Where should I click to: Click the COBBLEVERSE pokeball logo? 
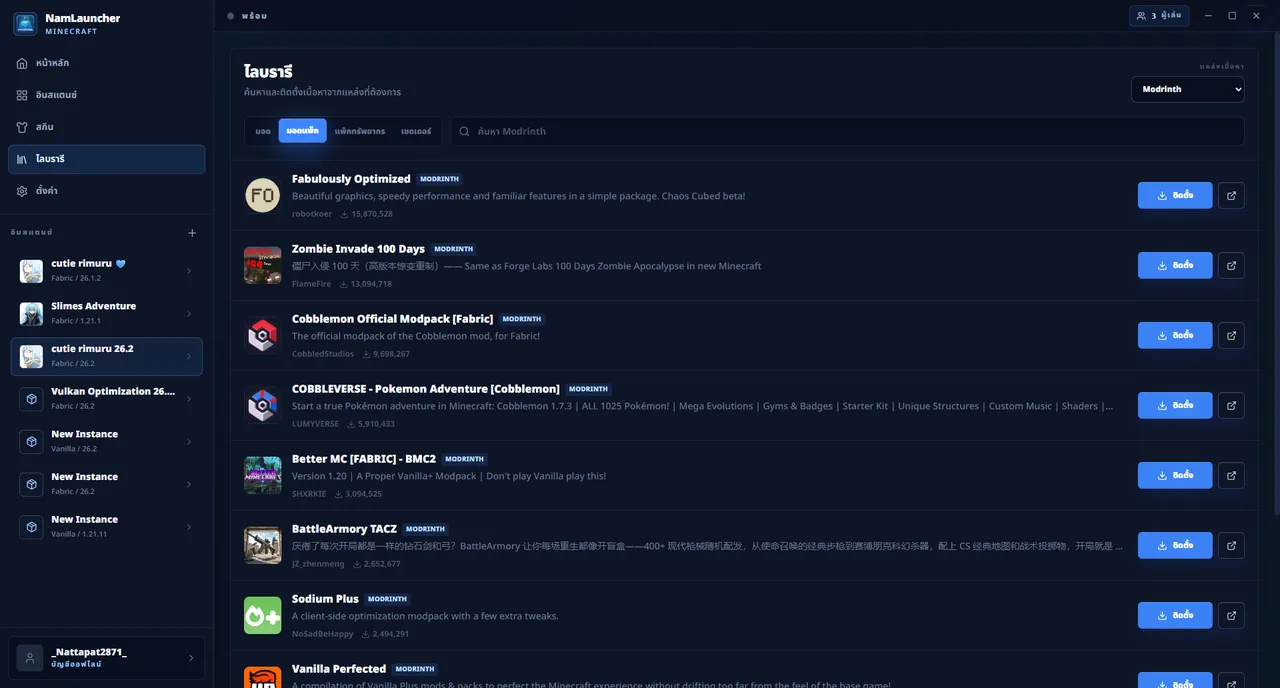(x=263, y=405)
